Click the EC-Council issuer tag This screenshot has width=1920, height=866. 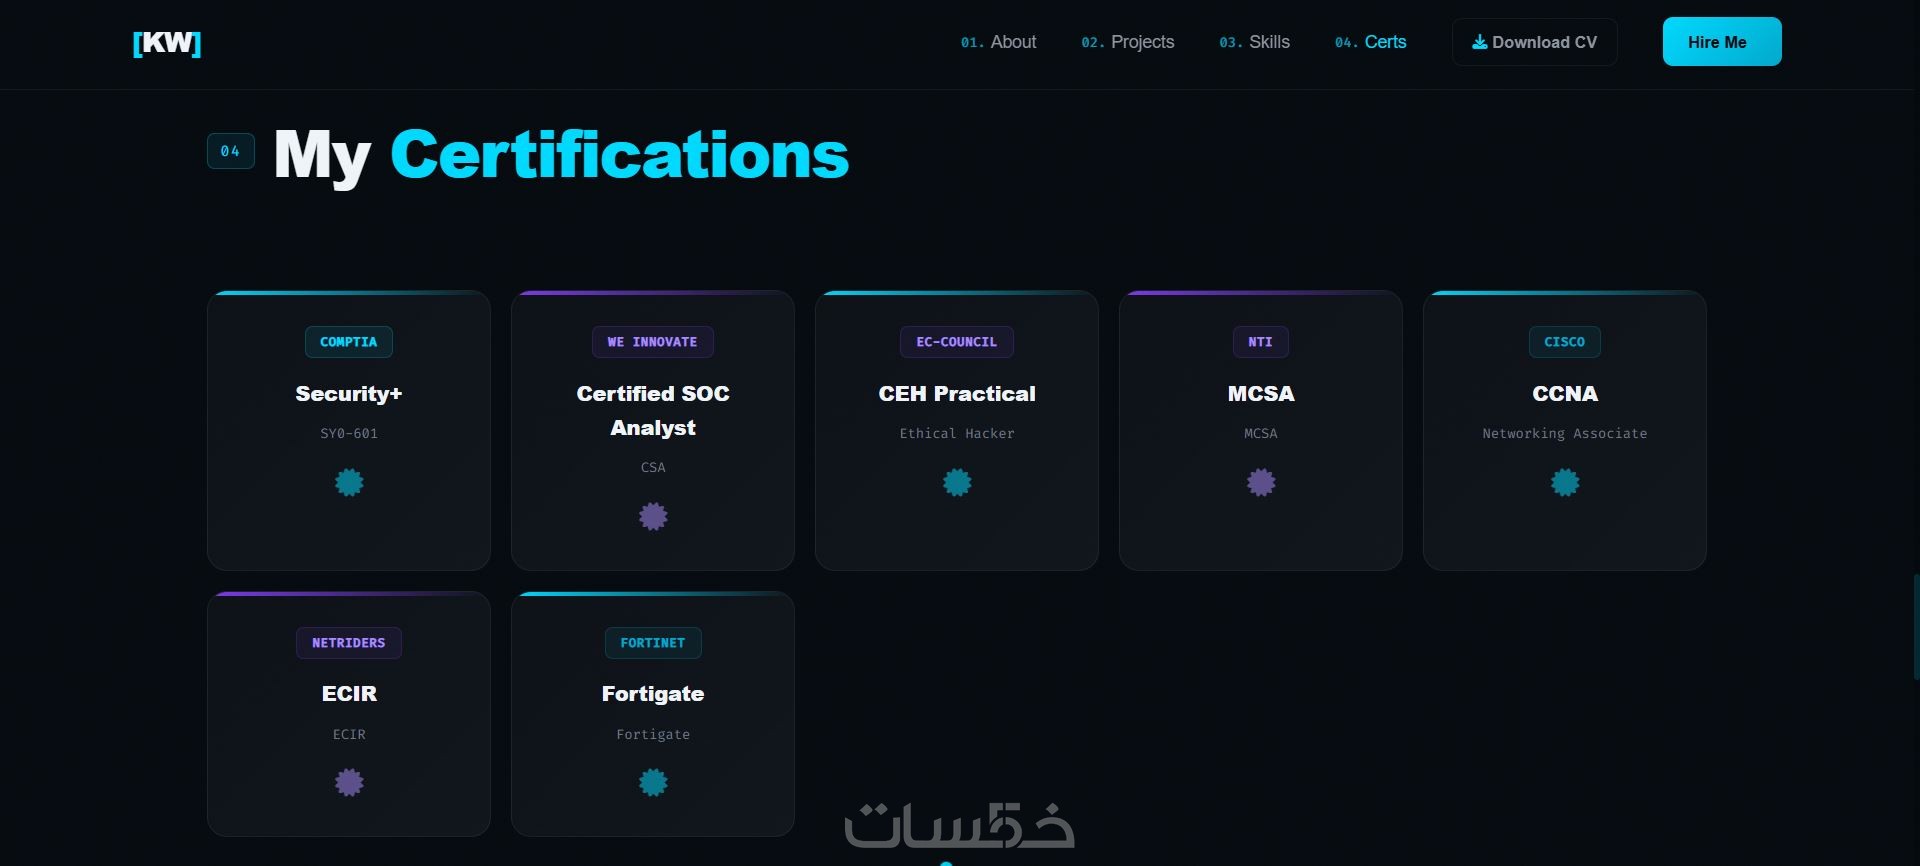click(957, 342)
